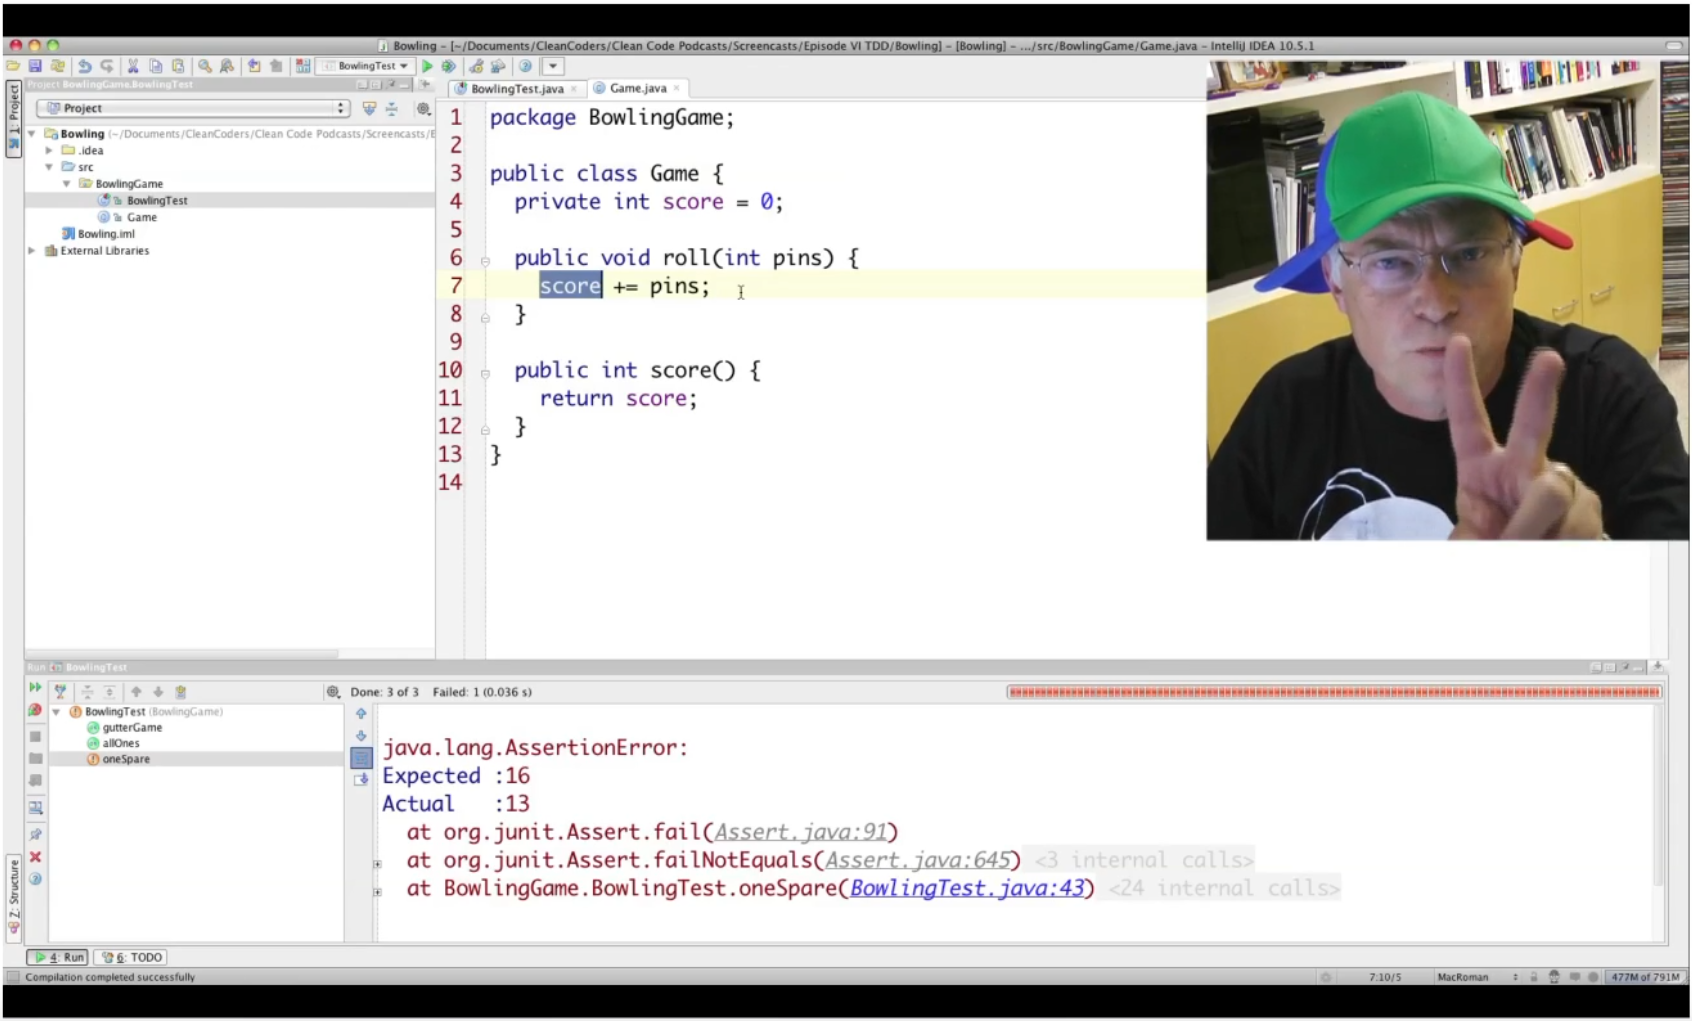Paste from clipboard using the toolbar icon
Image resolution: width=1692 pixels, height=1021 pixels.
tap(178, 66)
